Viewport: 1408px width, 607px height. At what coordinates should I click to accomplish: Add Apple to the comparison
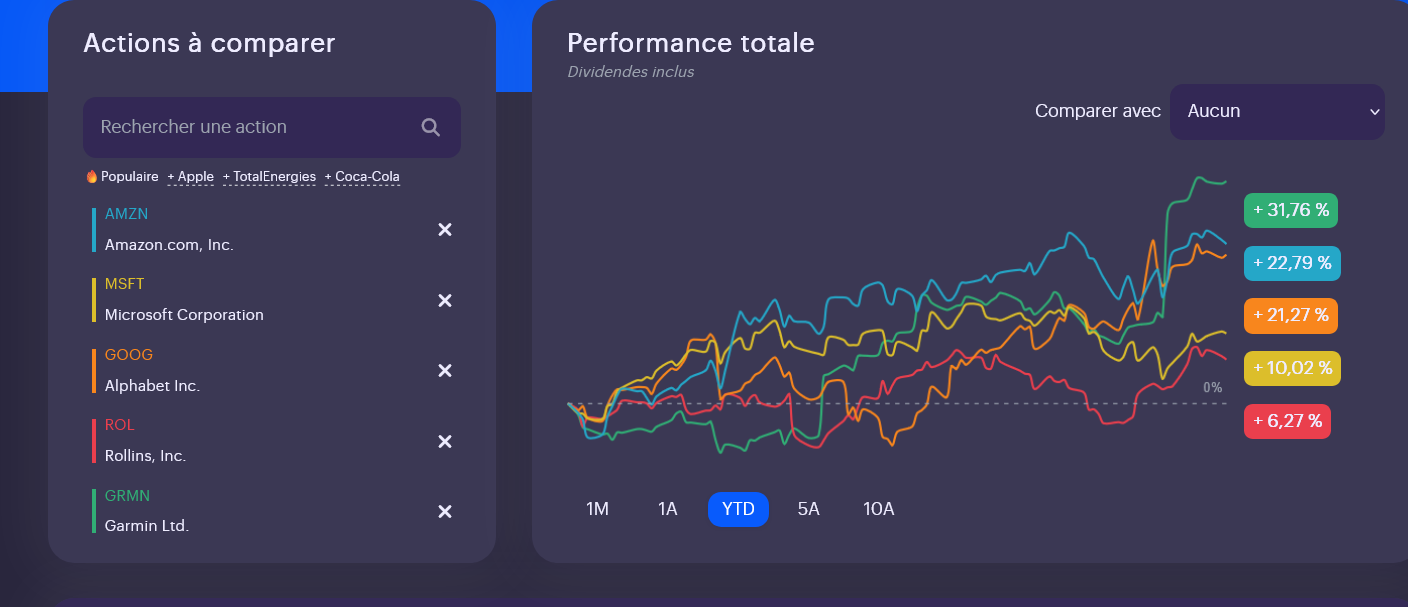(191, 177)
